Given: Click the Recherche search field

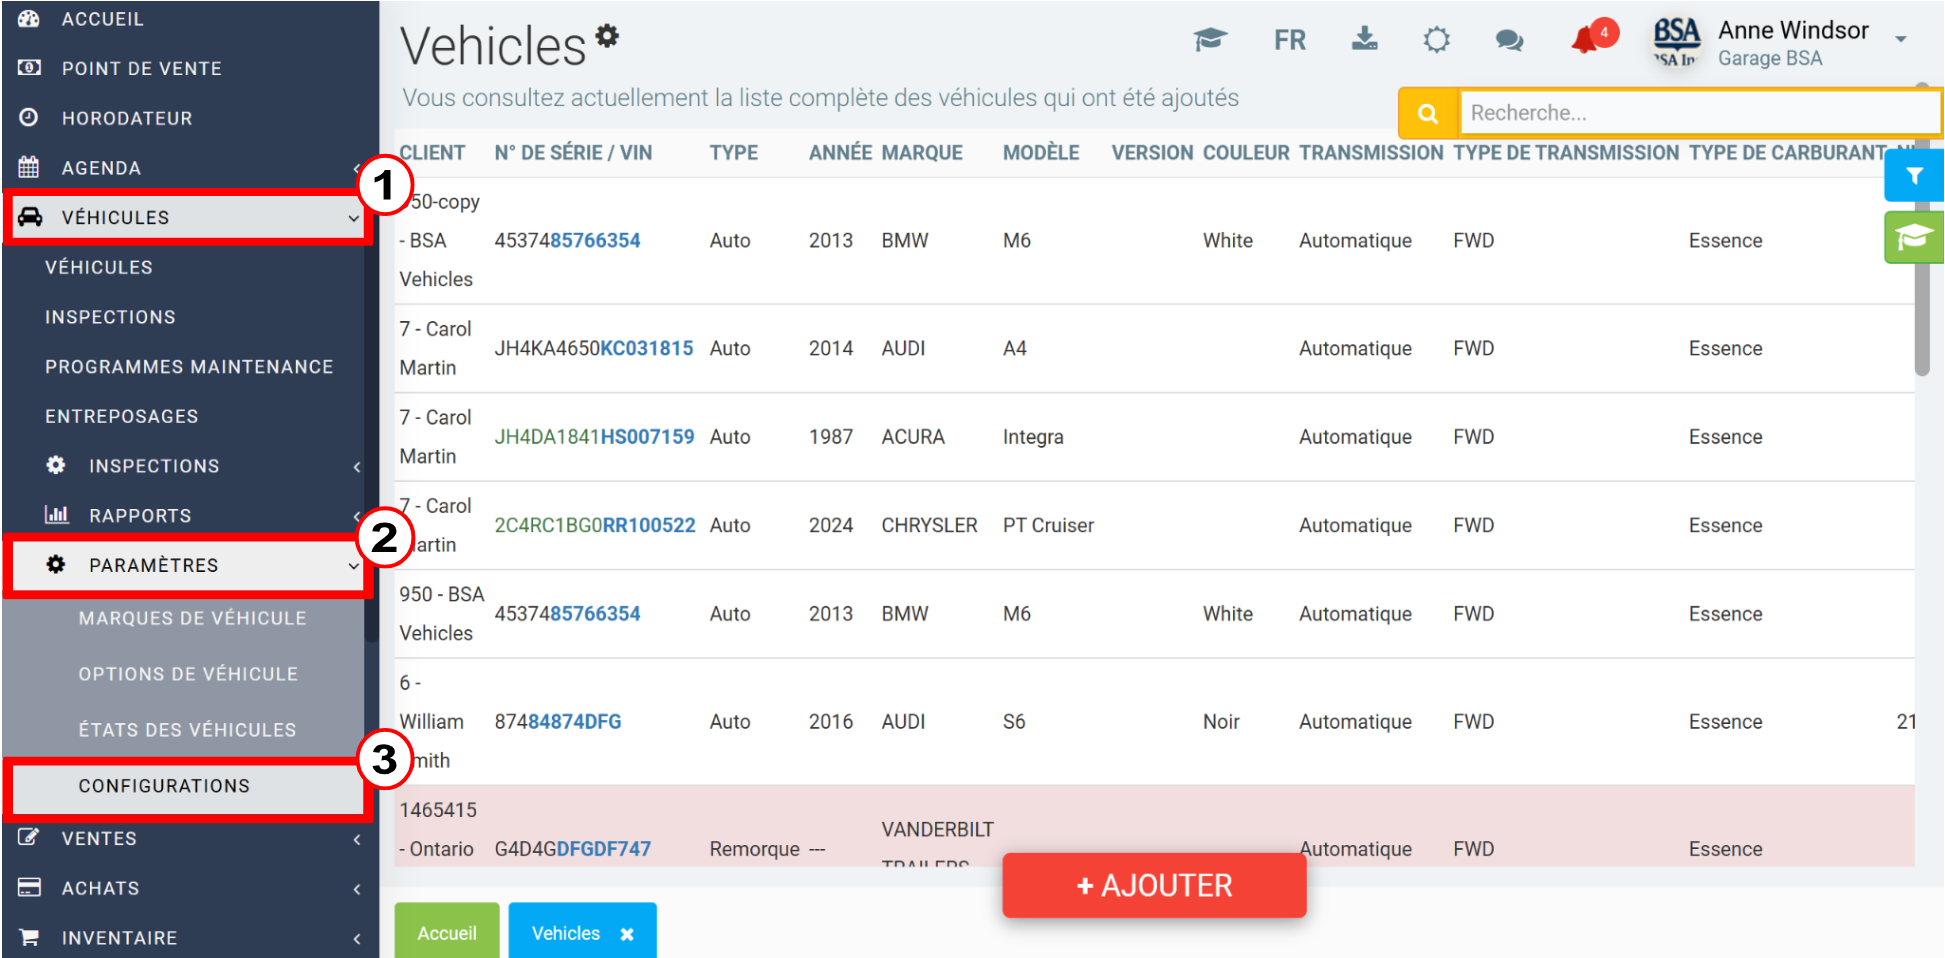Looking at the screenshot, I should pos(1699,113).
